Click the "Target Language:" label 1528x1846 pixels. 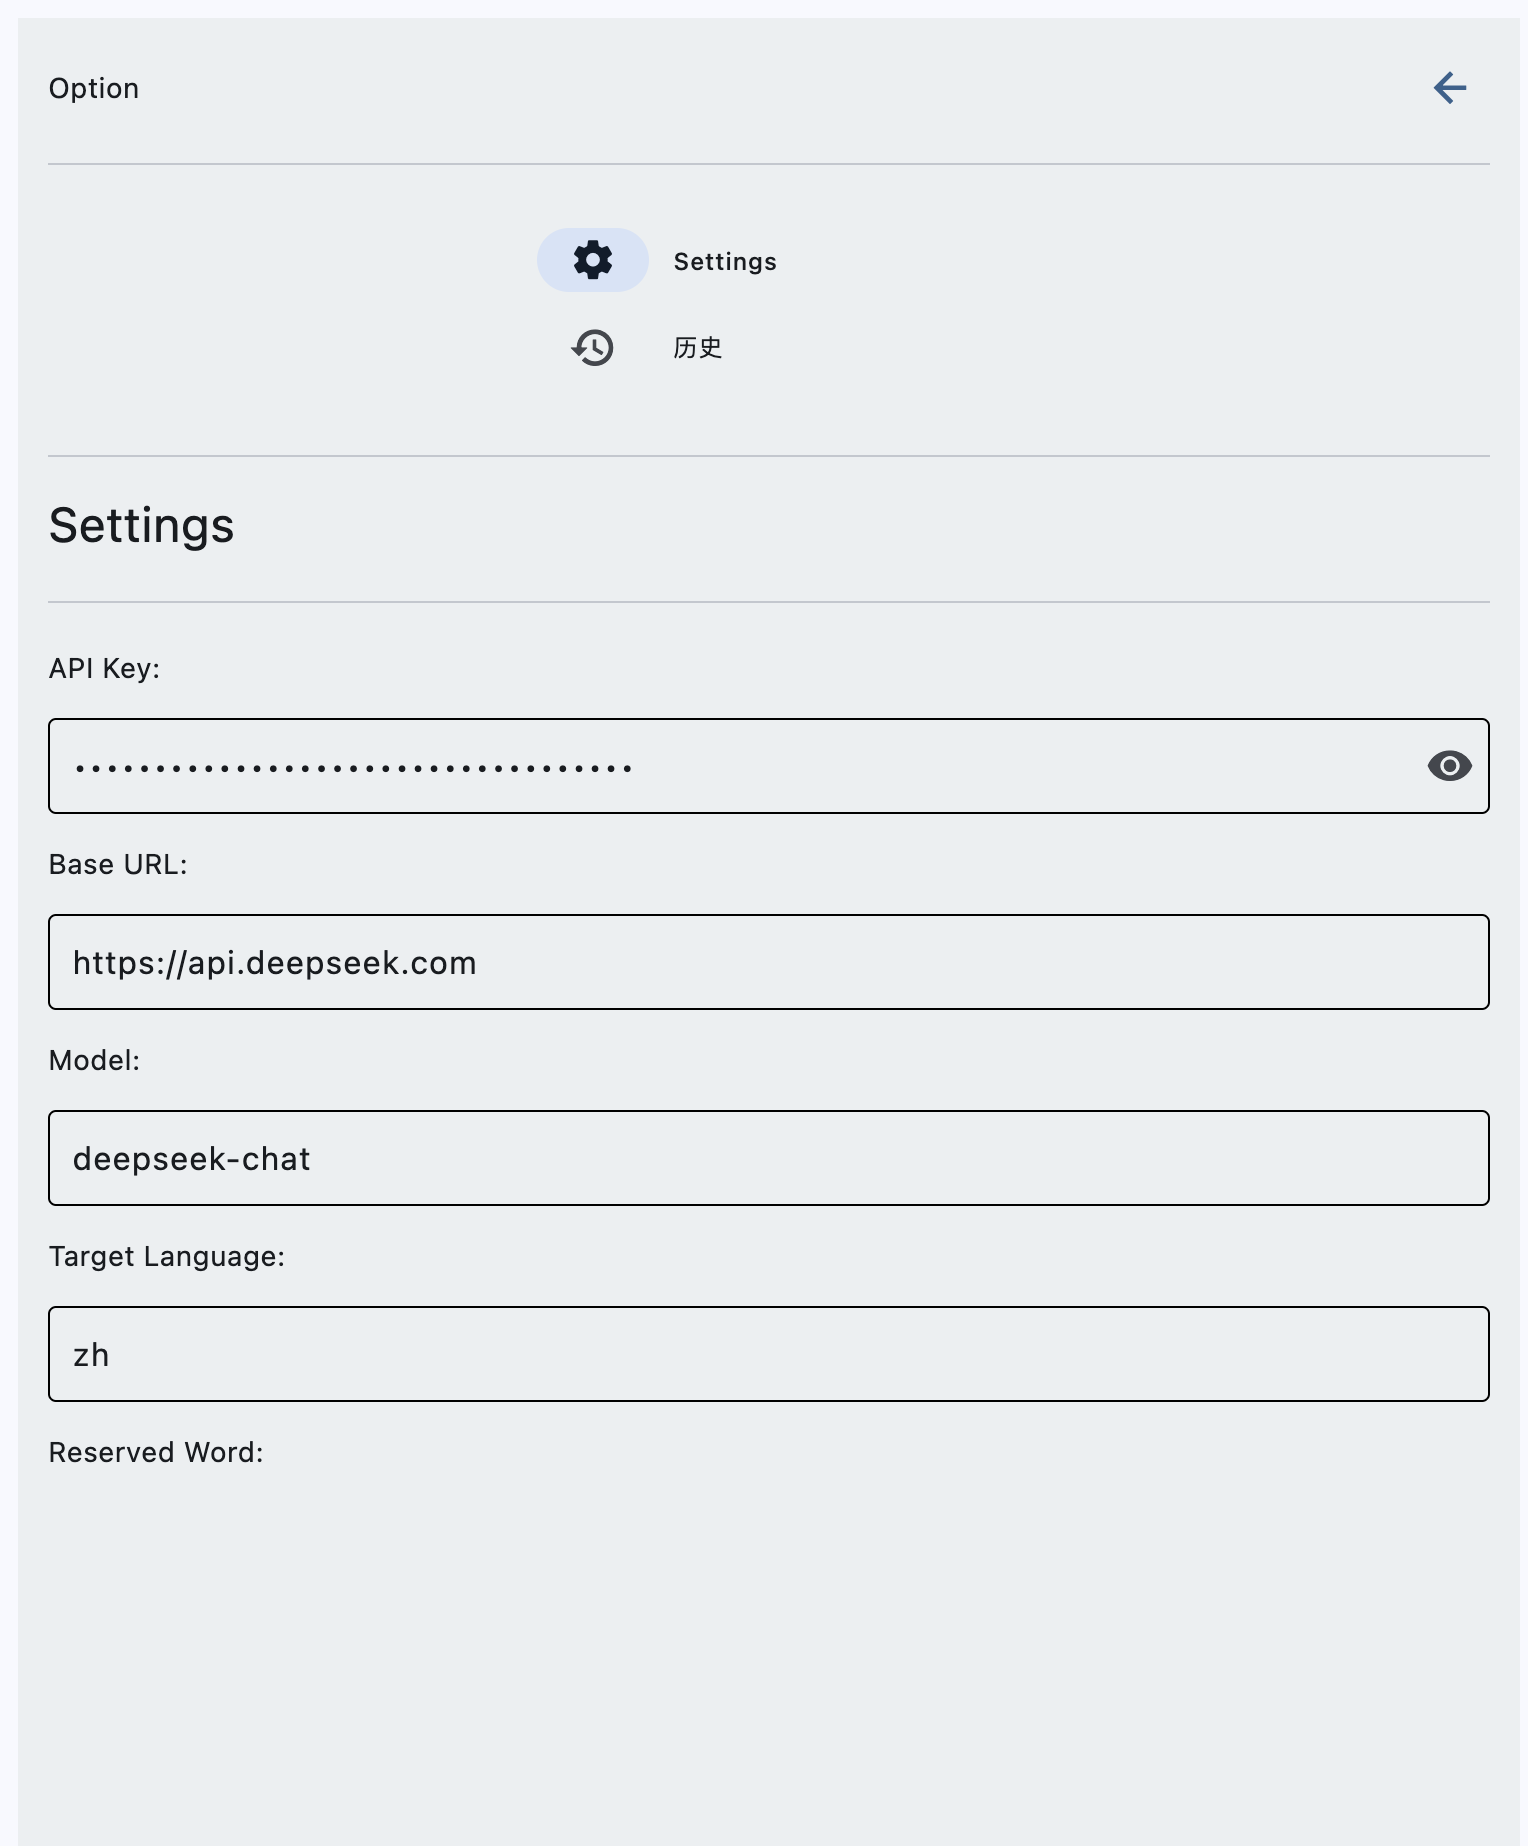167,1256
